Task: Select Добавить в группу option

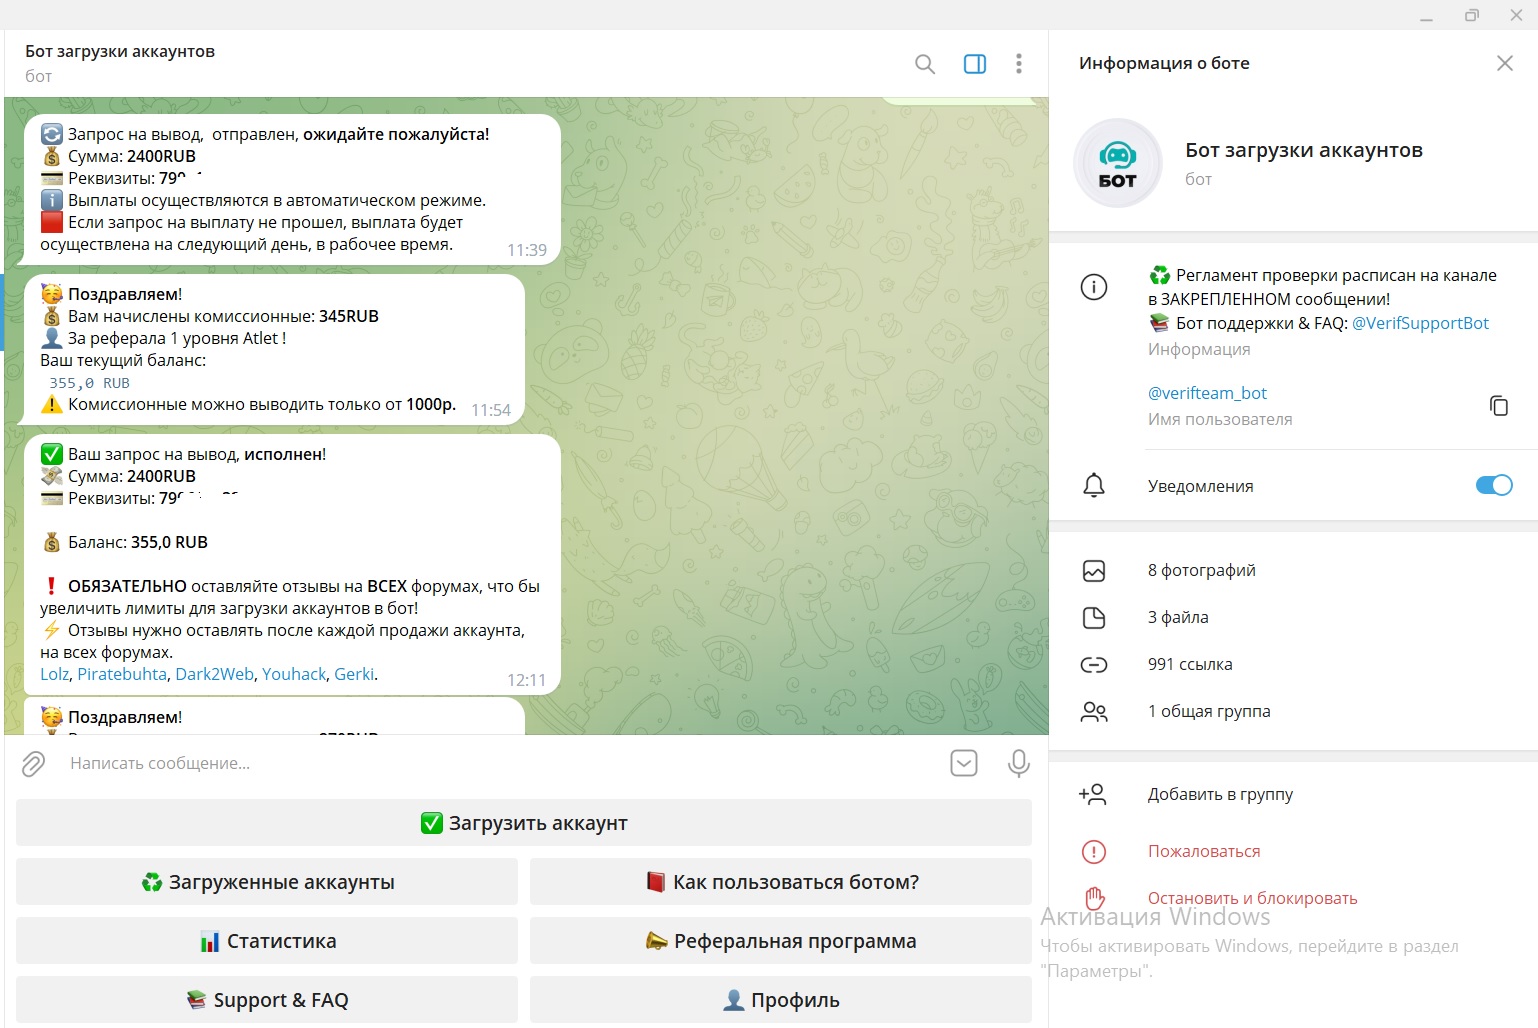Action: 1219,794
